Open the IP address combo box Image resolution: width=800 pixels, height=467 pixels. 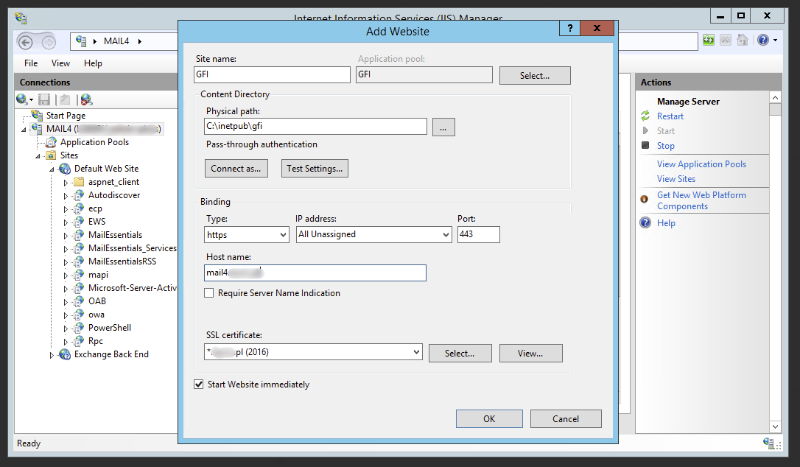tap(445, 235)
